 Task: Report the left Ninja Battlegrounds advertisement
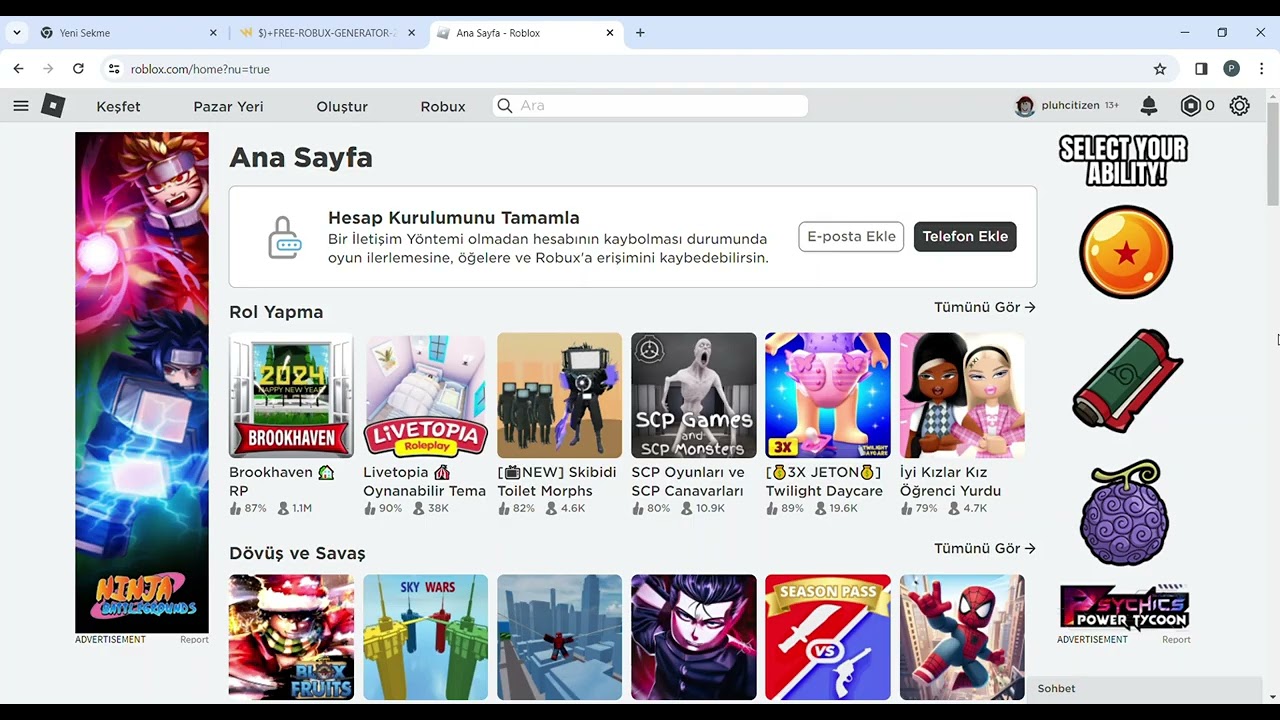pyautogui.click(x=194, y=640)
